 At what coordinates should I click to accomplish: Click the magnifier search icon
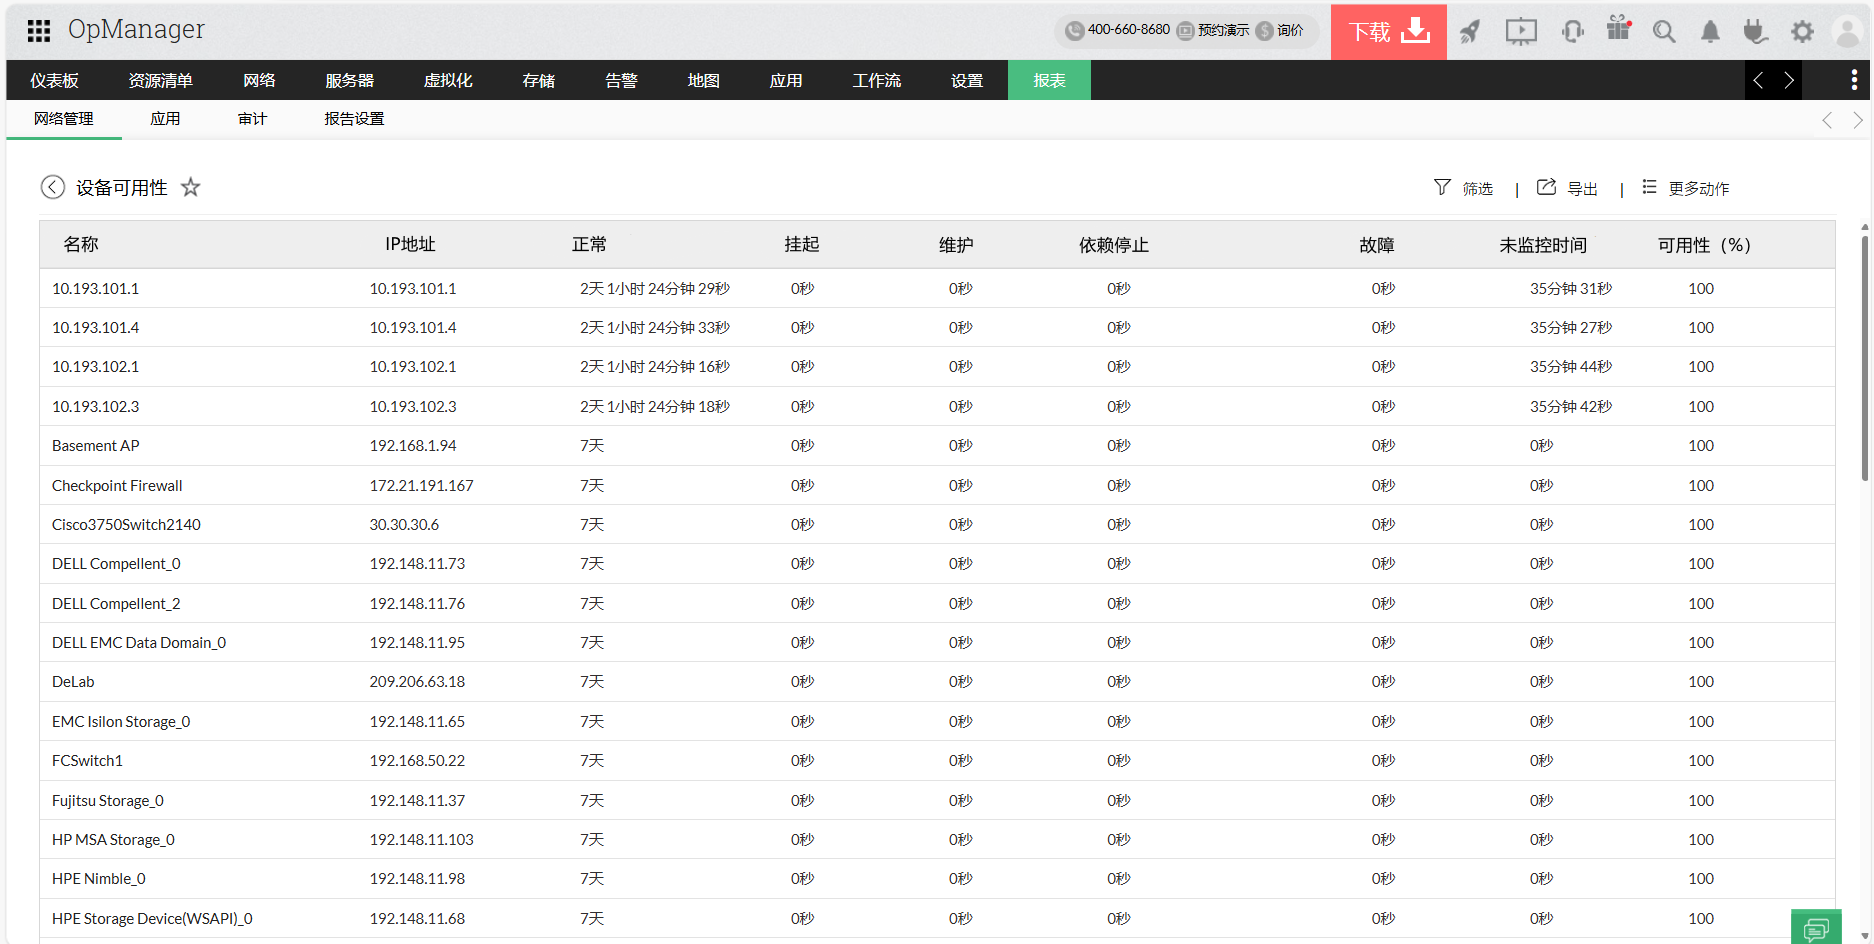click(1664, 32)
